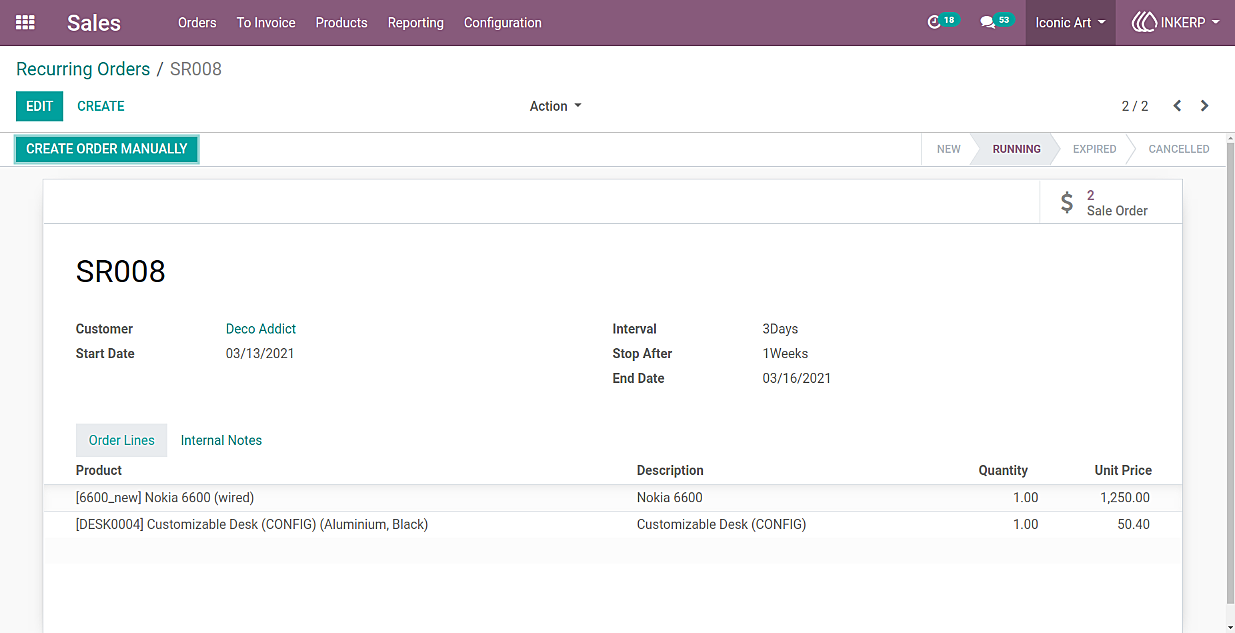Open the Orders menu
The width and height of the screenshot is (1235, 633).
point(197,22)
